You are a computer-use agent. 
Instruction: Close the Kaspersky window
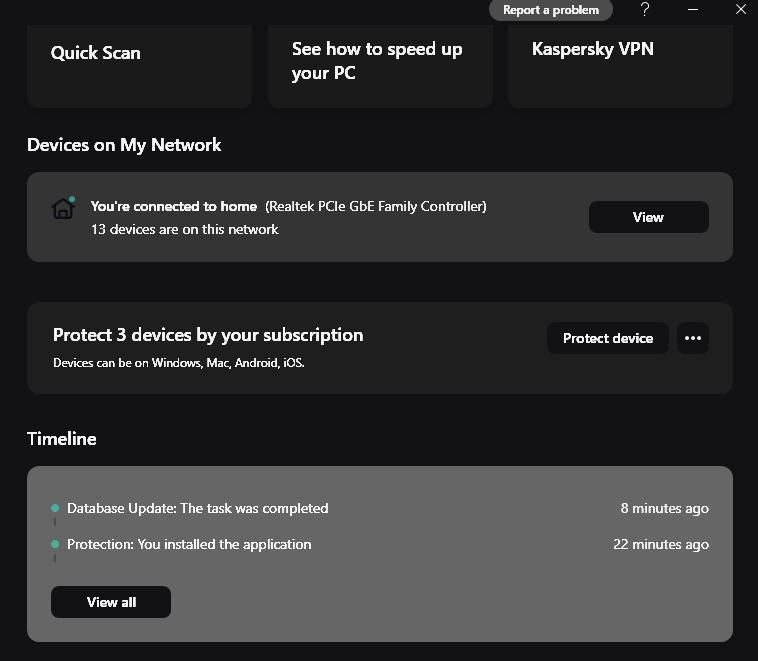[740, 10]
